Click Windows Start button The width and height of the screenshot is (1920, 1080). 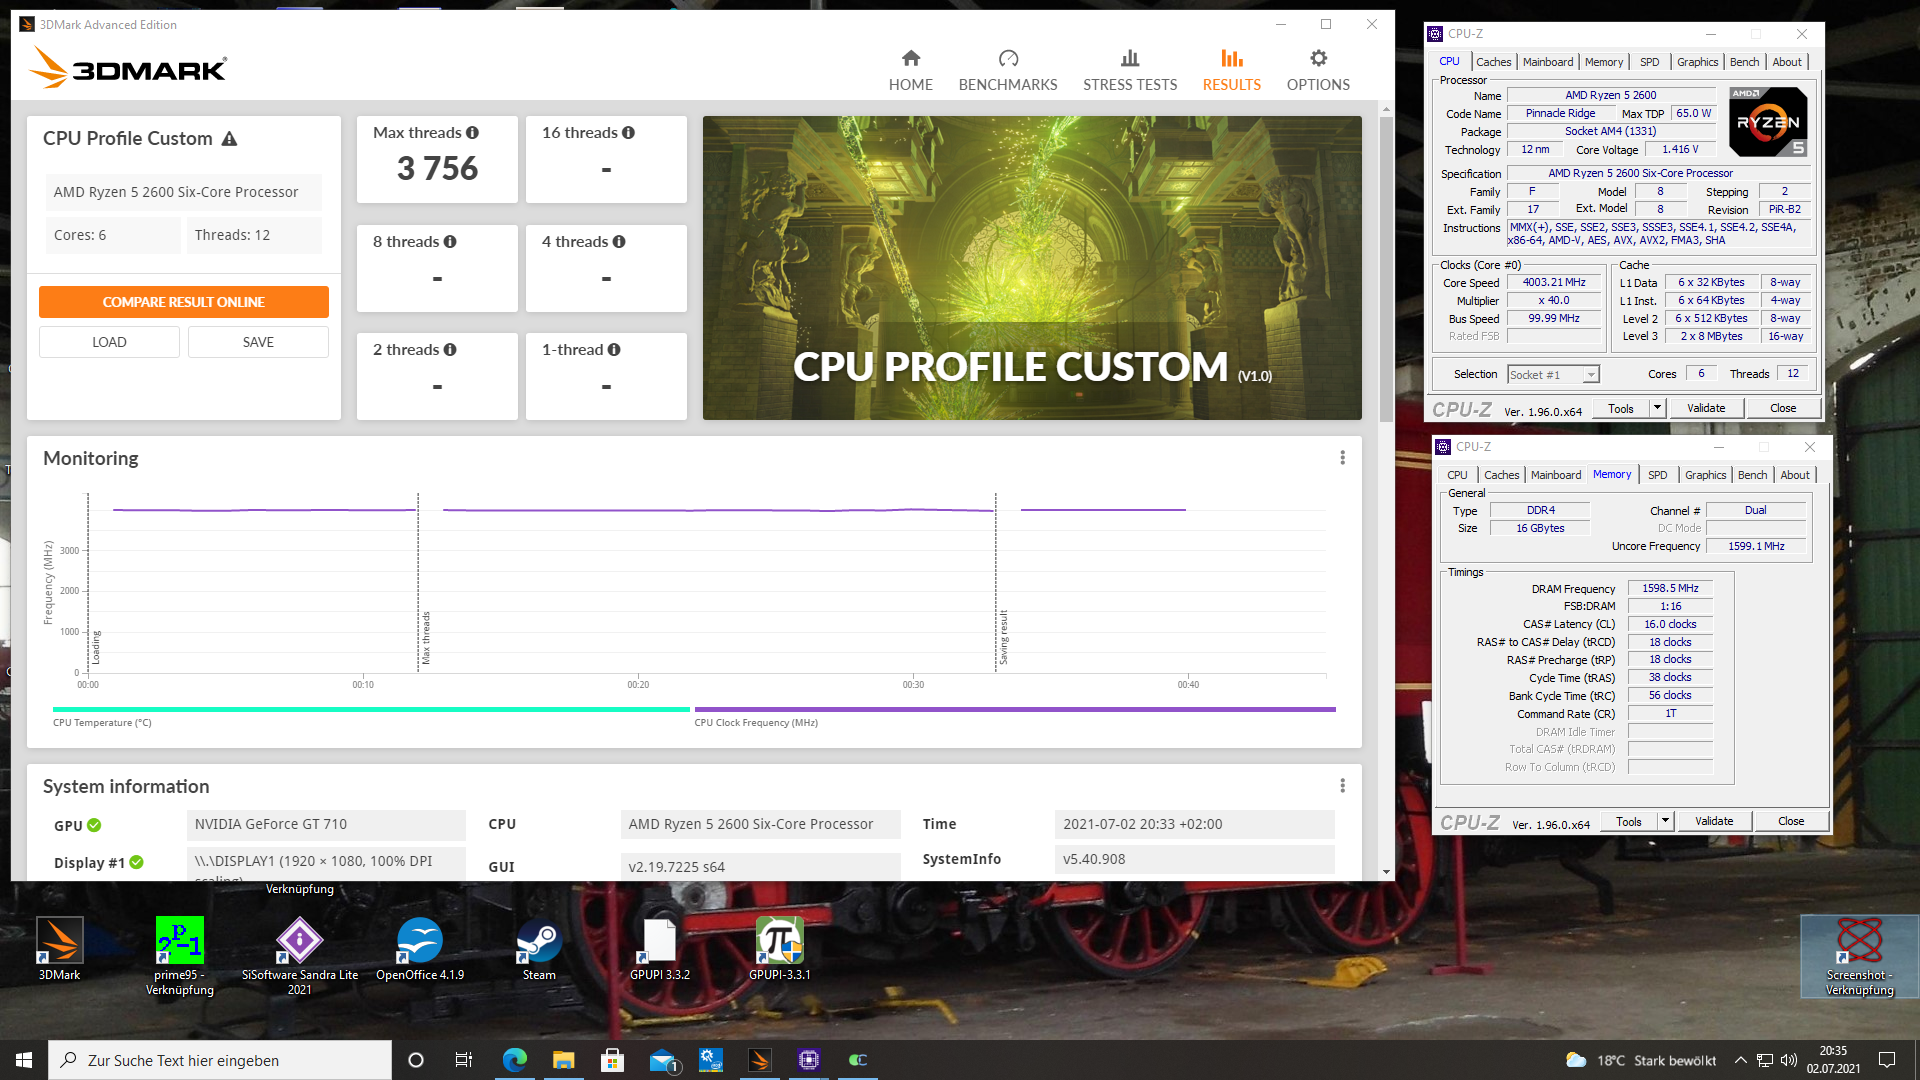pyautogui.click(x=24, y=1060)
